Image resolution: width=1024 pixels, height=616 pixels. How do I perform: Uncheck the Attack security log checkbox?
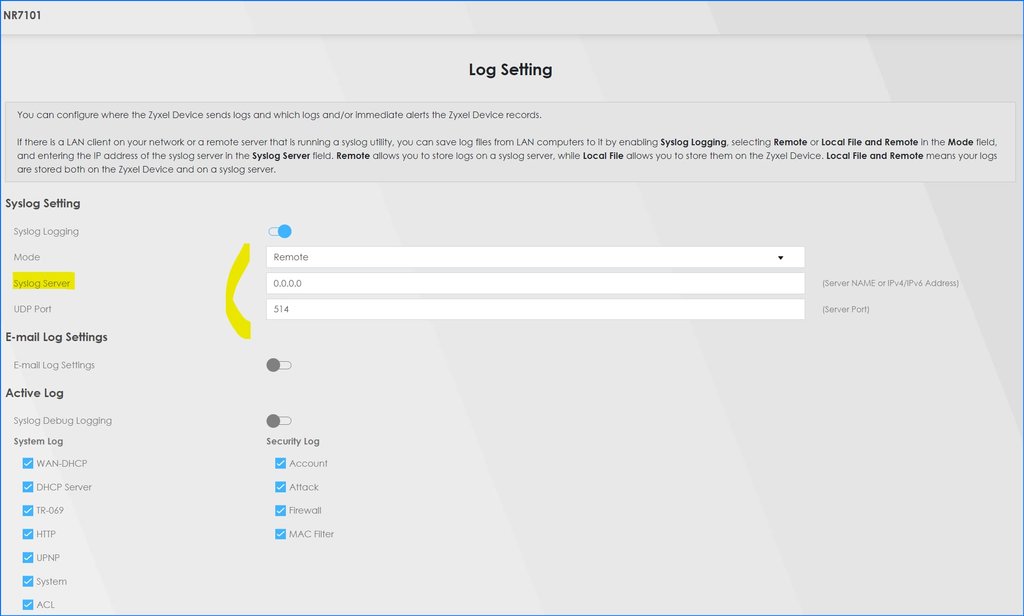click(x=280, y=487)
